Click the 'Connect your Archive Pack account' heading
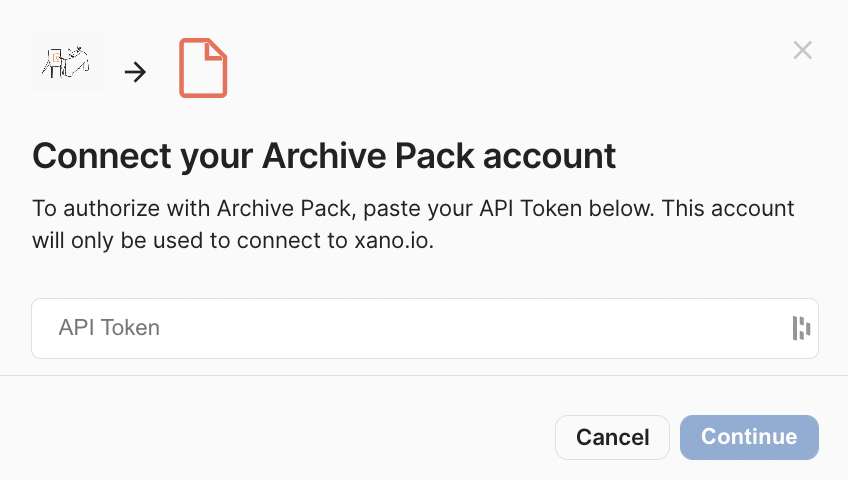This screenshot has height=480, width=848. 324,156
